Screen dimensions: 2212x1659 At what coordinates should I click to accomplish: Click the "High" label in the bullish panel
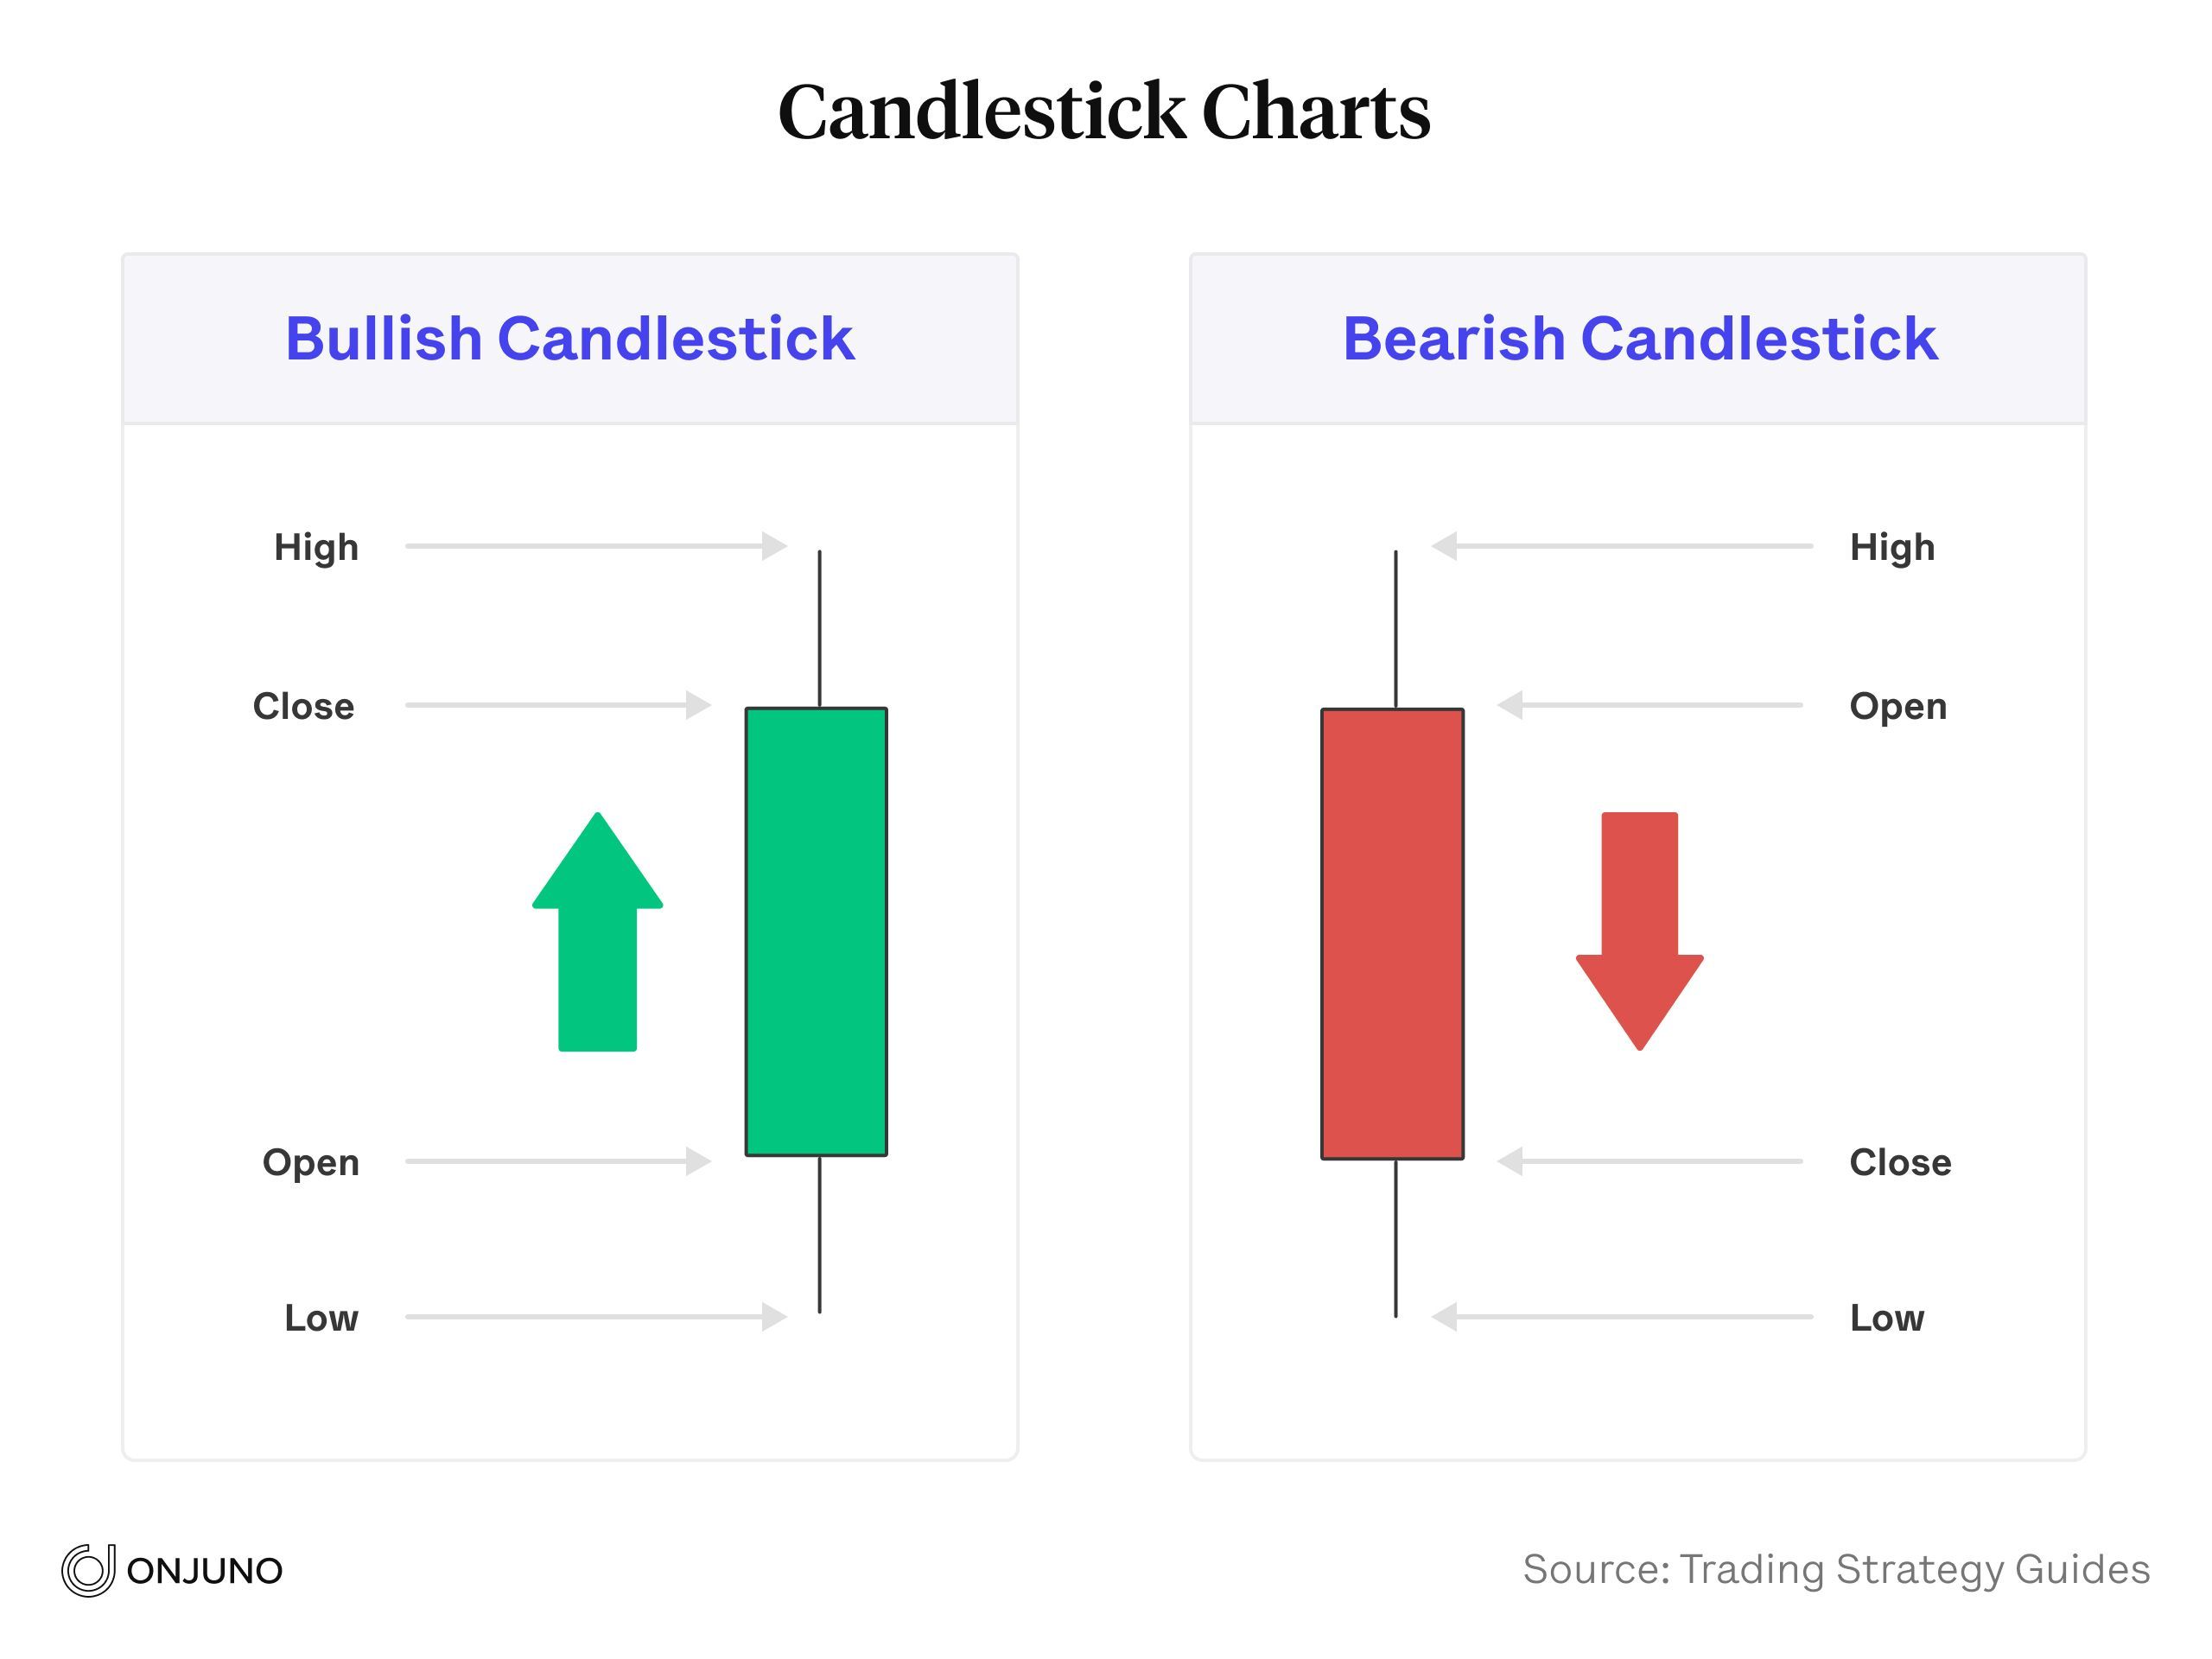pos(316,547)
